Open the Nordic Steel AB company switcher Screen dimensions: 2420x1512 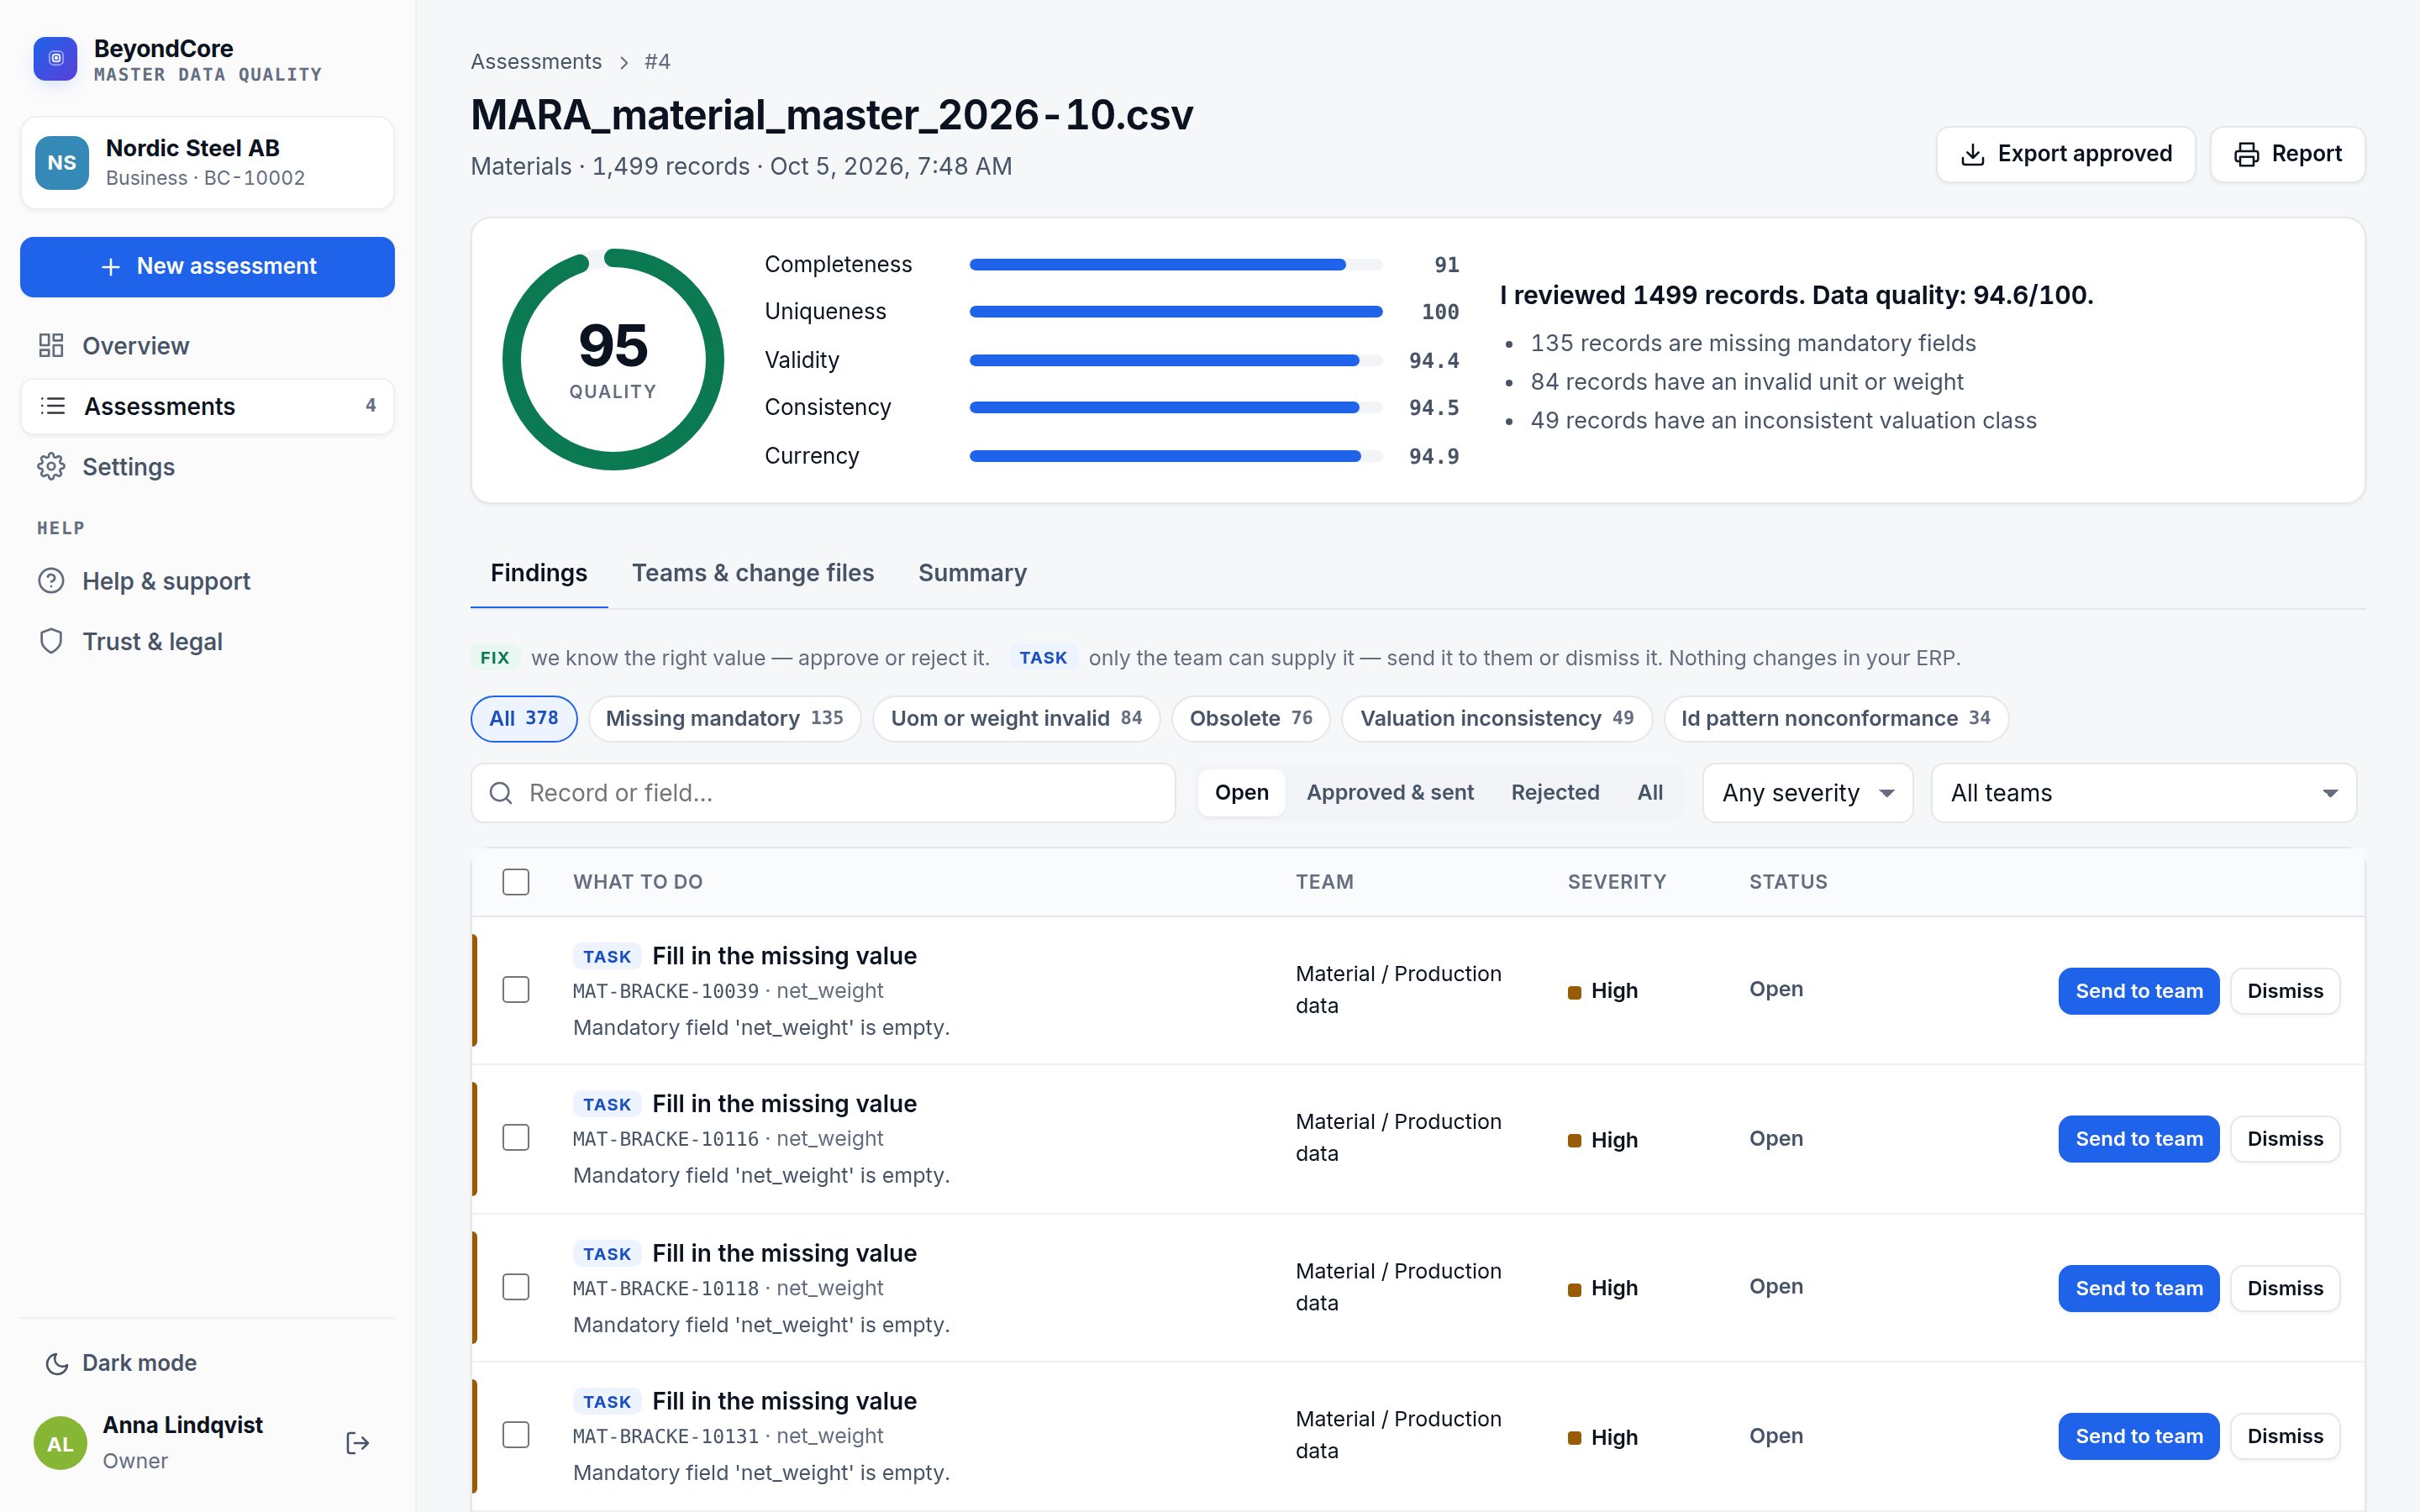(x=207, y=163)
